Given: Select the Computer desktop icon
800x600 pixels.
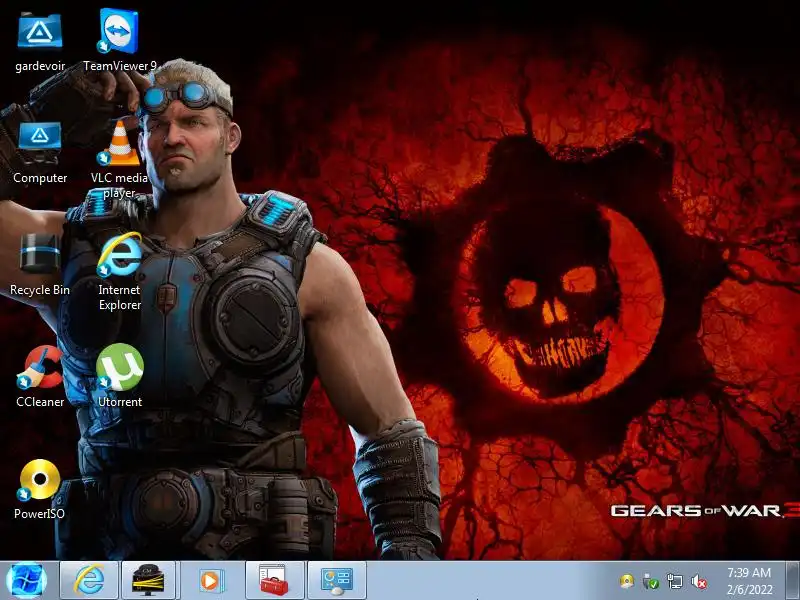Looking at the screenshot, I should [x=40, y=143].
